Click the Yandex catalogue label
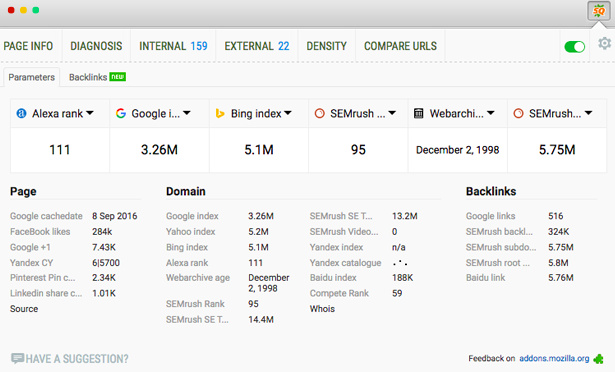This screenshot has height=372, width=615. pos(346,263)
